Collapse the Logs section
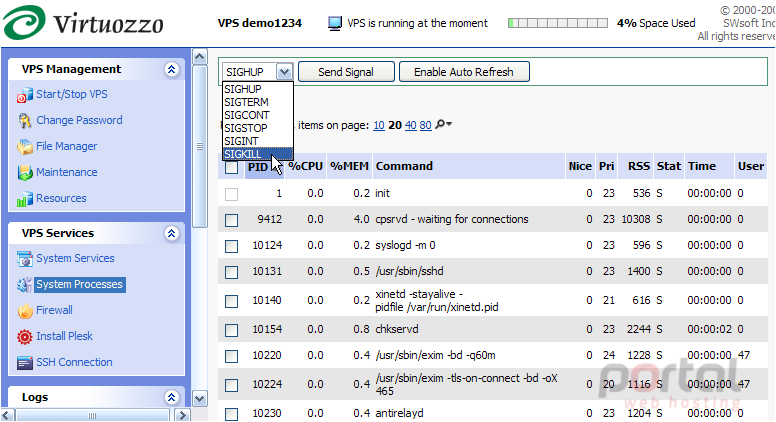Screen dimensions: 776x422 point(171,397)
